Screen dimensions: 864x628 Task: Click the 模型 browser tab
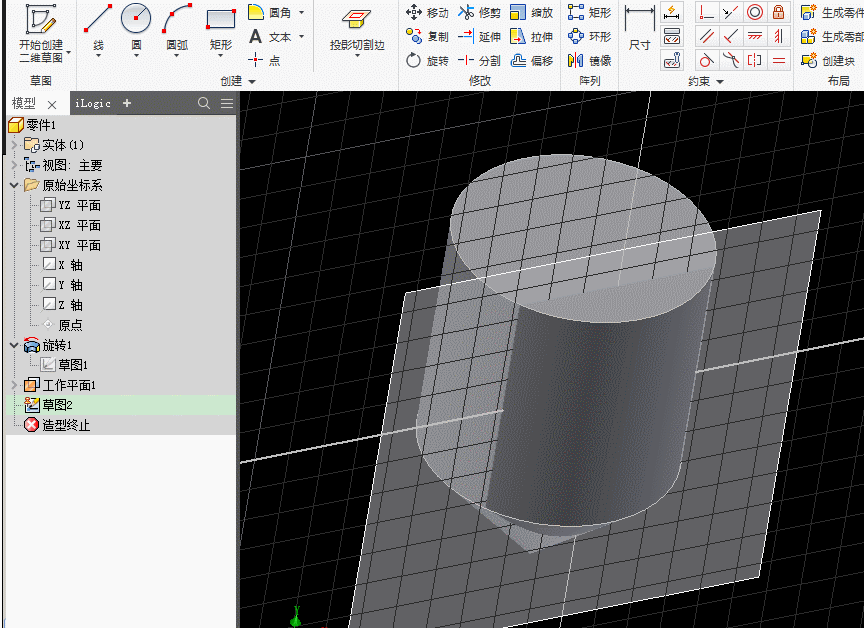[23, 103]
